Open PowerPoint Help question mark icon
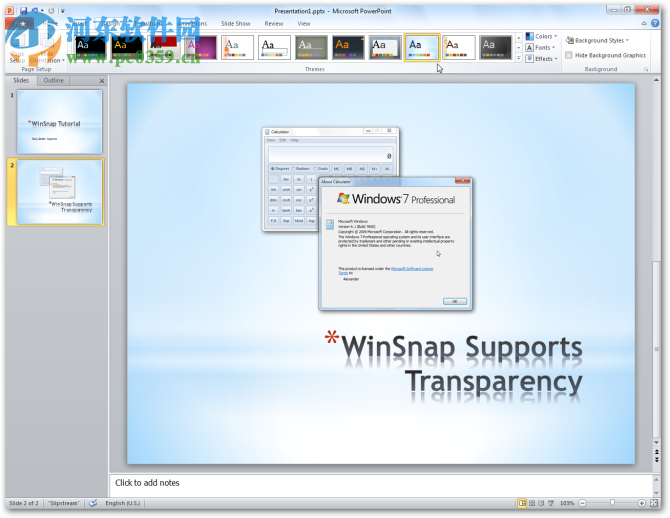Image resolution: width=670 pixels, height=518 pixels. [x=655, y=23]
